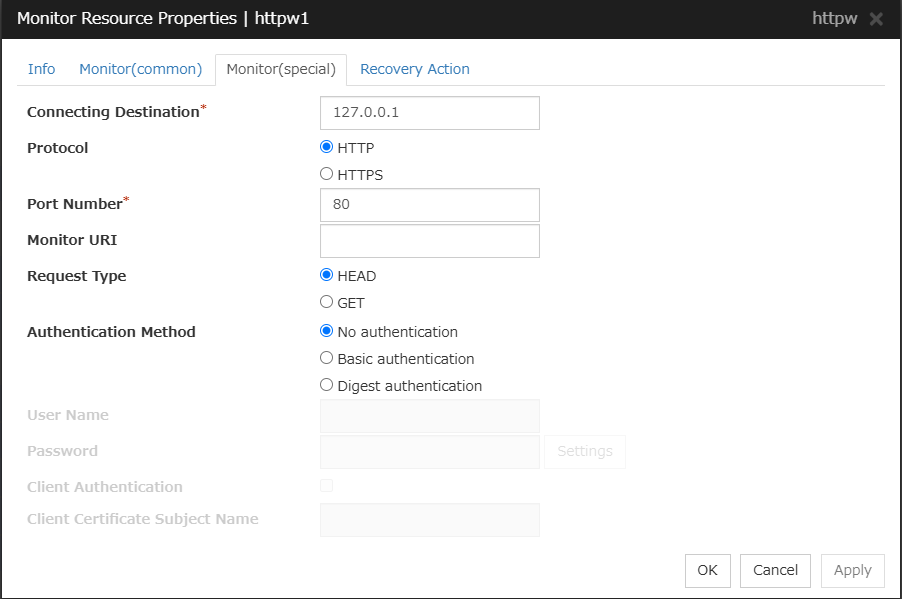Choose the HTTPS protocol radio button
This screenshot has width=902, height=599.
point(327,174)
